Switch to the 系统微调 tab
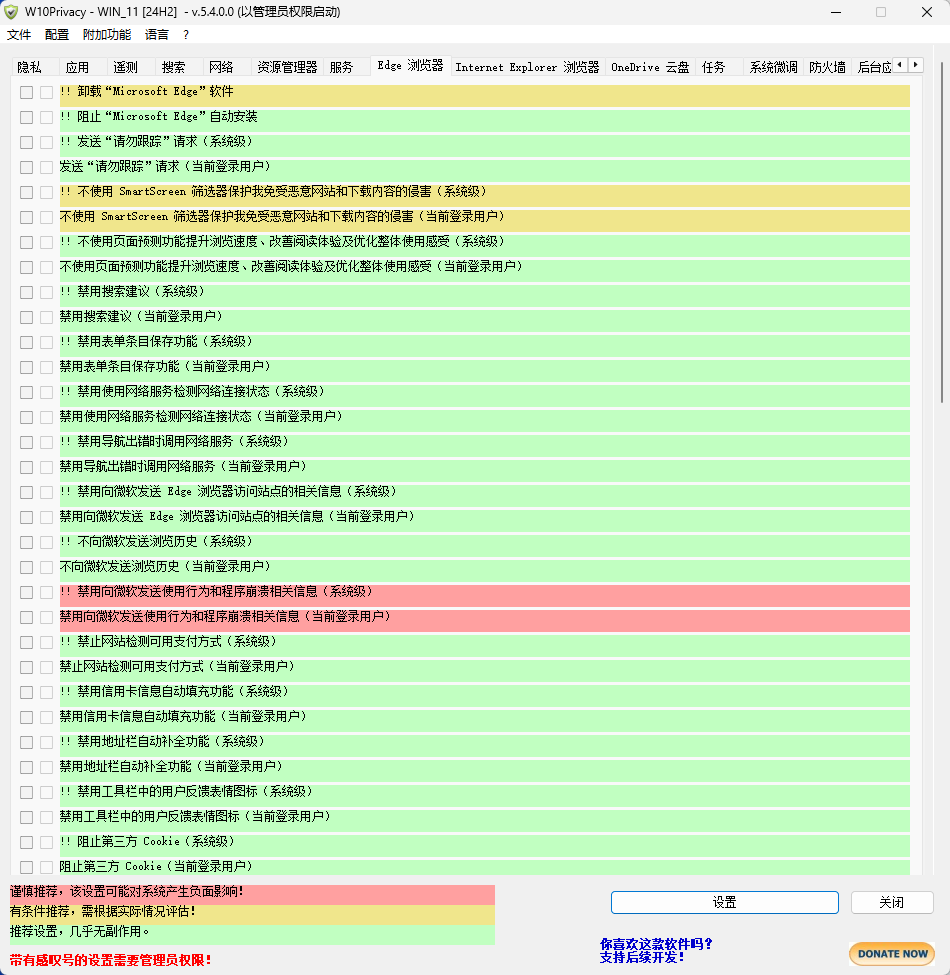 (773, 67)
